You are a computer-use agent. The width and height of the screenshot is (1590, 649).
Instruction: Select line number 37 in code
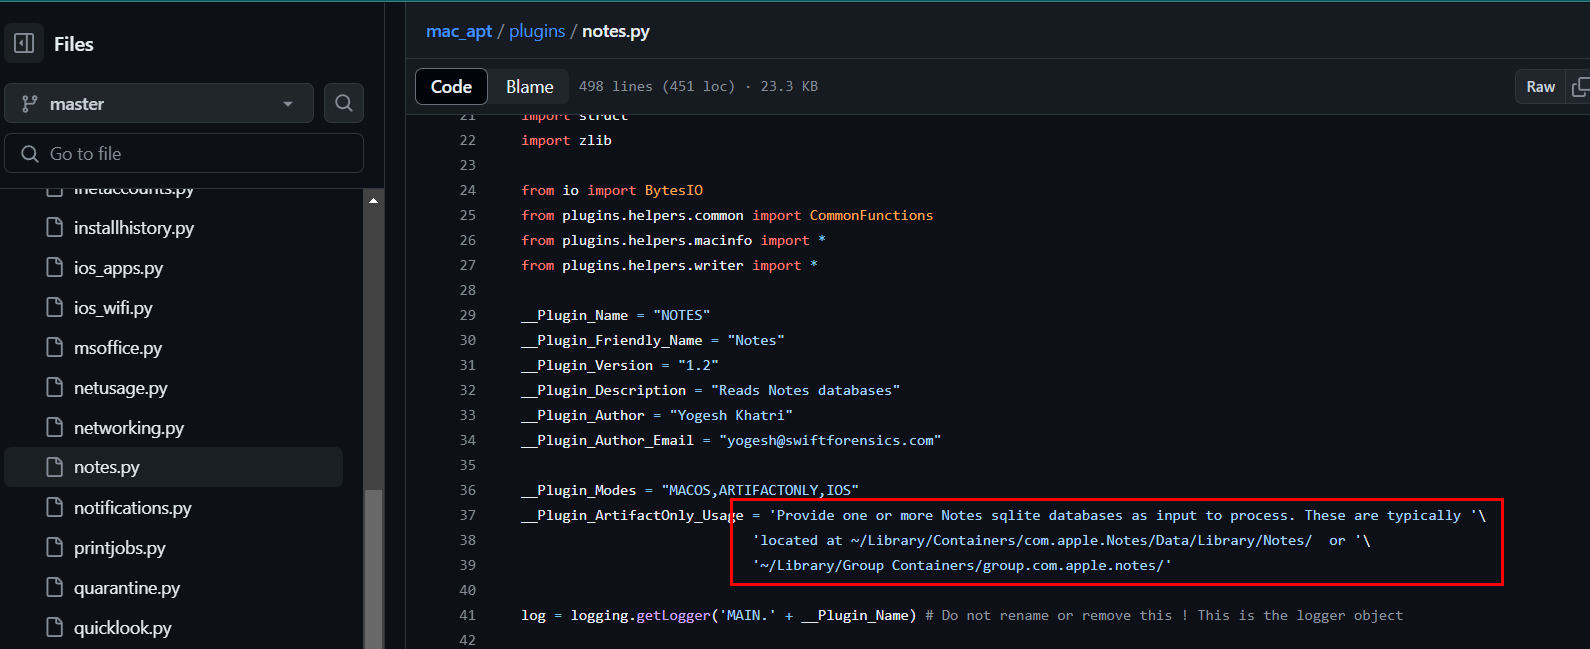[x=468, y=515]
